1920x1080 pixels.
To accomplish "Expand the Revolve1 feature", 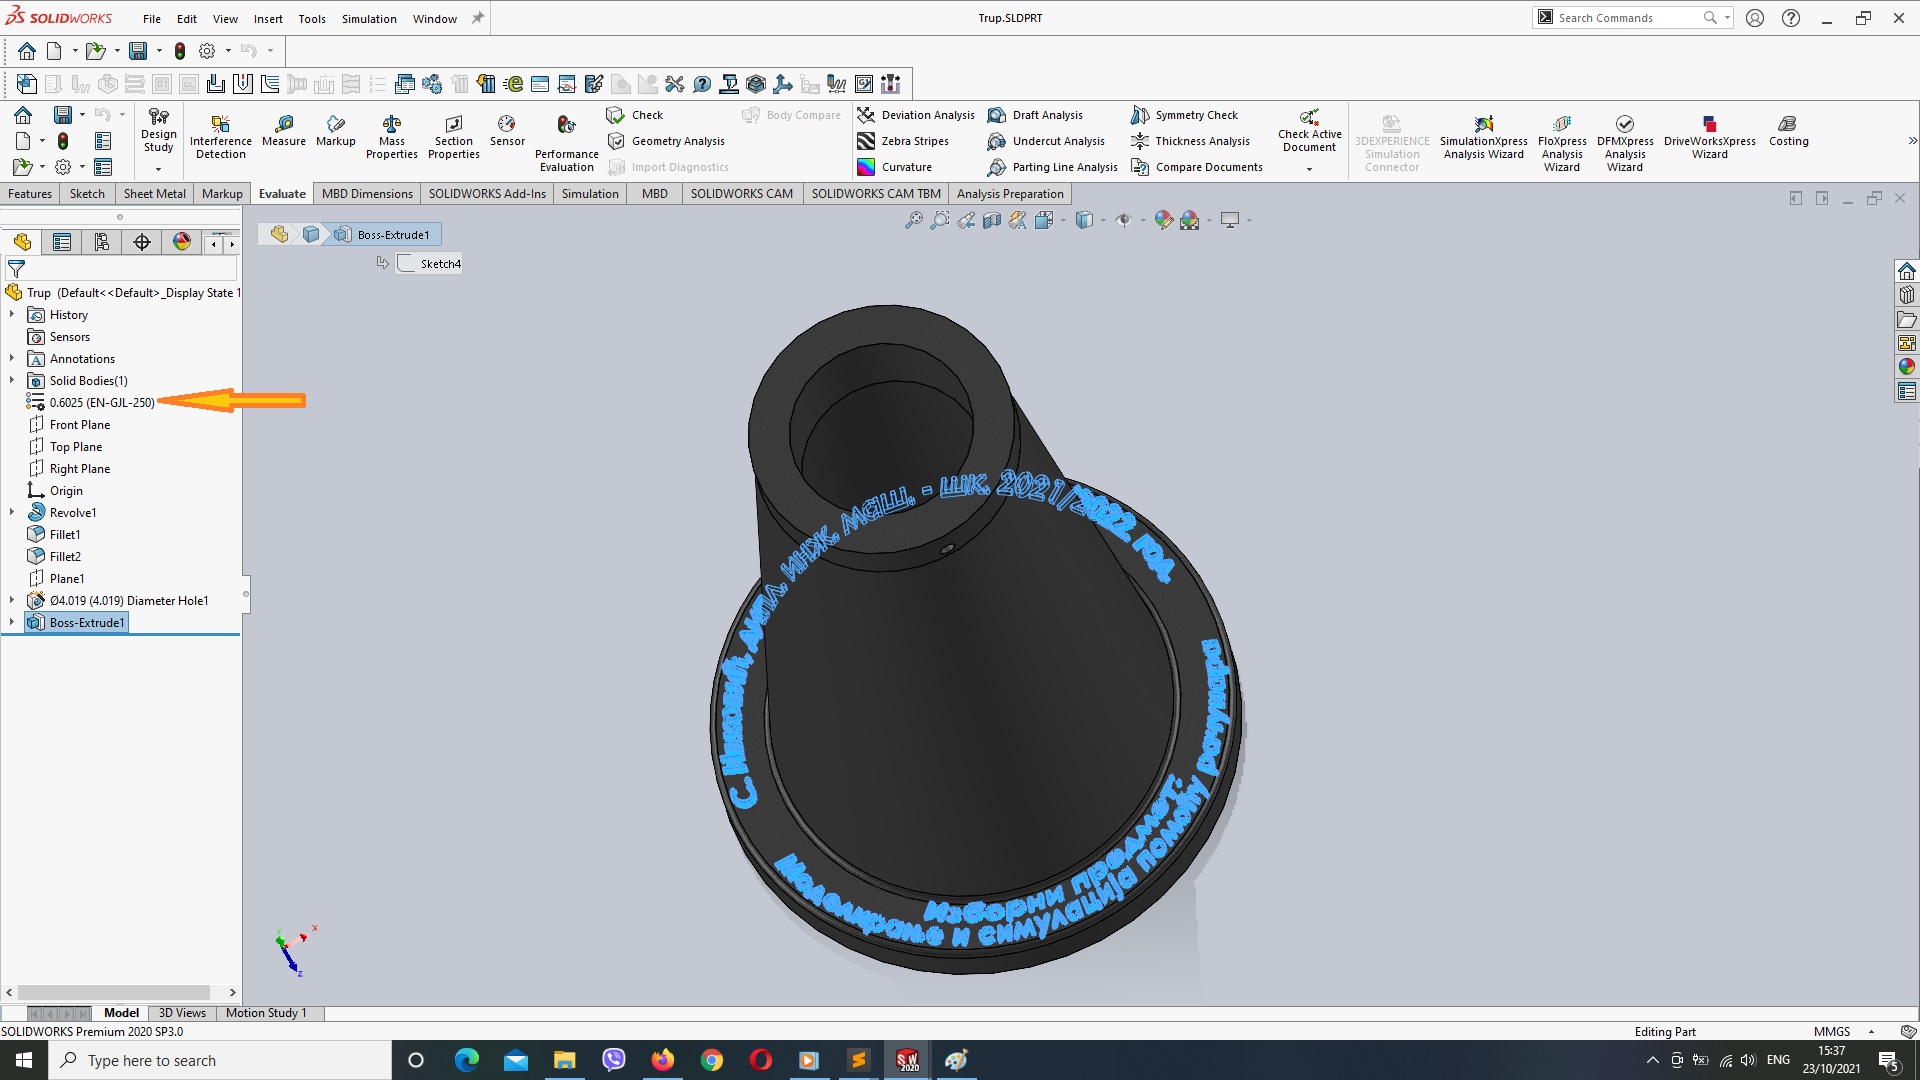I will click(12, 512).
